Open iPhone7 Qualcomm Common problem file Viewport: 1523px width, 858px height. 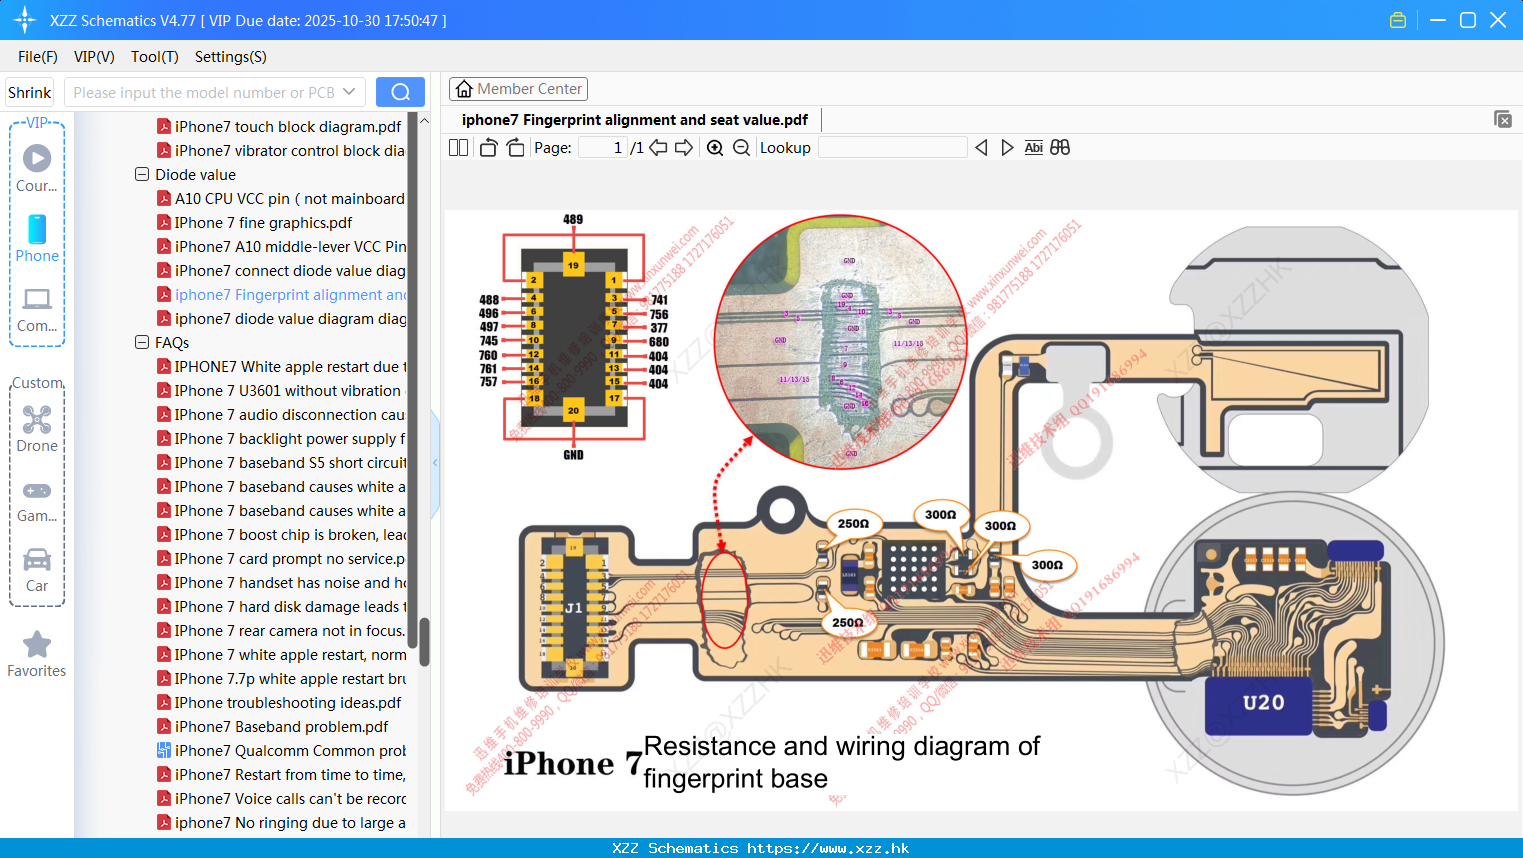(x=282, y=751)
